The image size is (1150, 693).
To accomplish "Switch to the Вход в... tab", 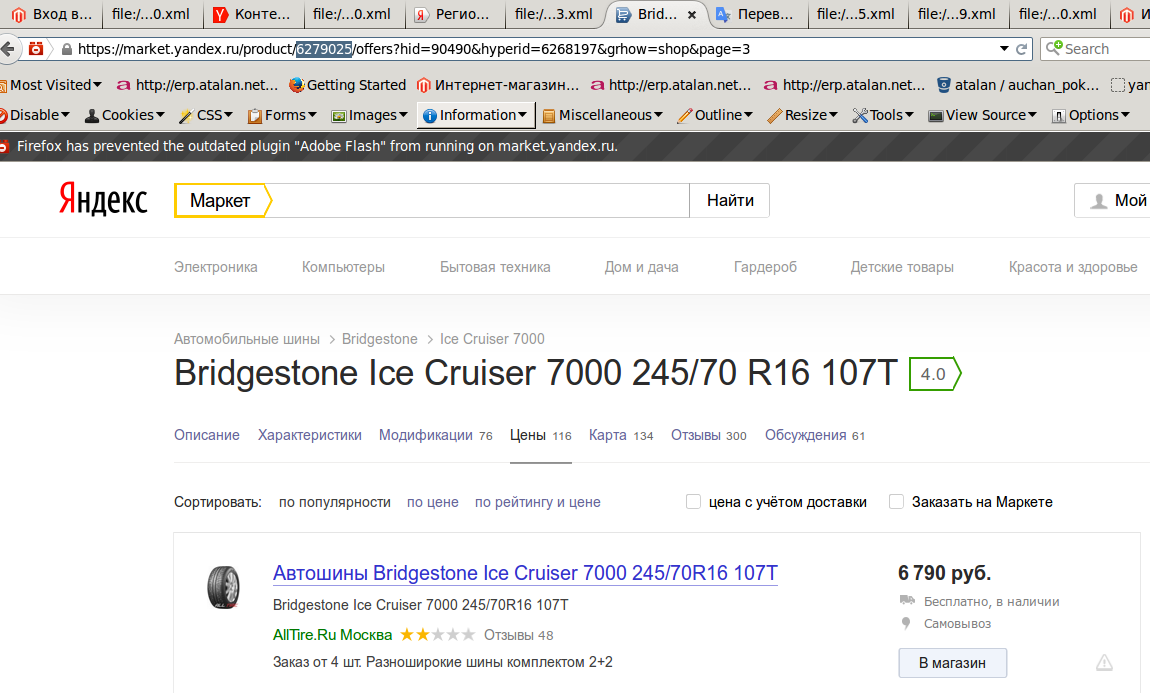I will tap(51, 14).
